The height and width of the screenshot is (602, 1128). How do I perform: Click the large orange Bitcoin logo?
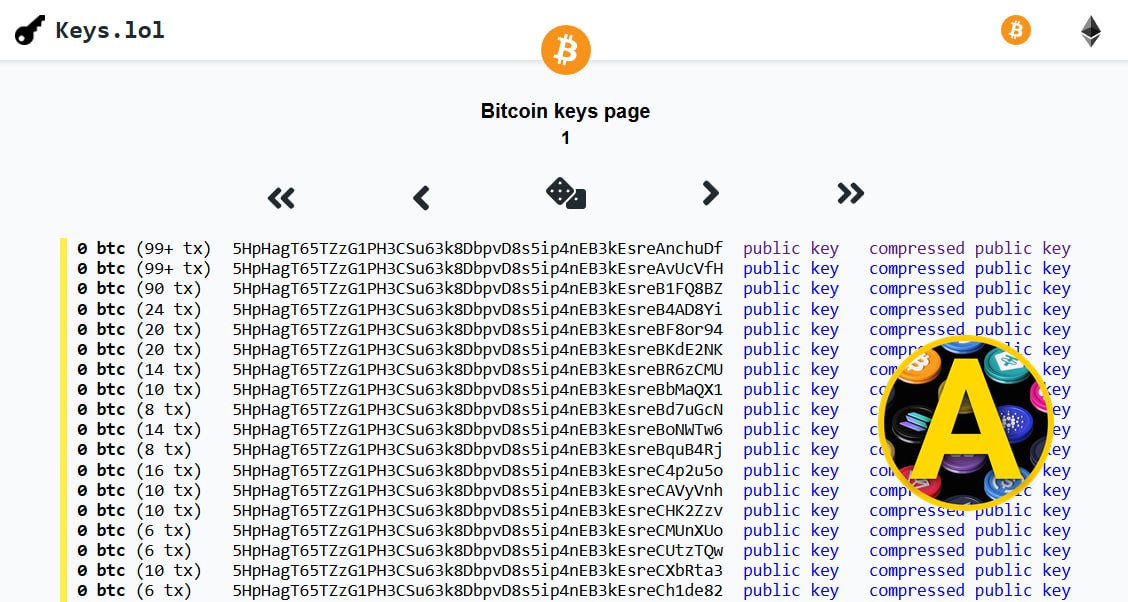tap(566, 49)
